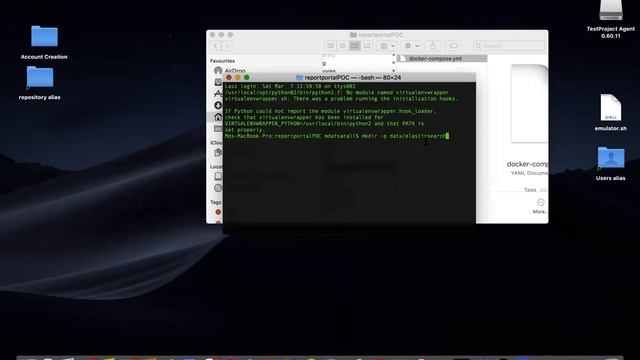The width and height of the screenshot is (640, 360).
Task: Switch Finder to column view
Action: [x=355, y=46]
